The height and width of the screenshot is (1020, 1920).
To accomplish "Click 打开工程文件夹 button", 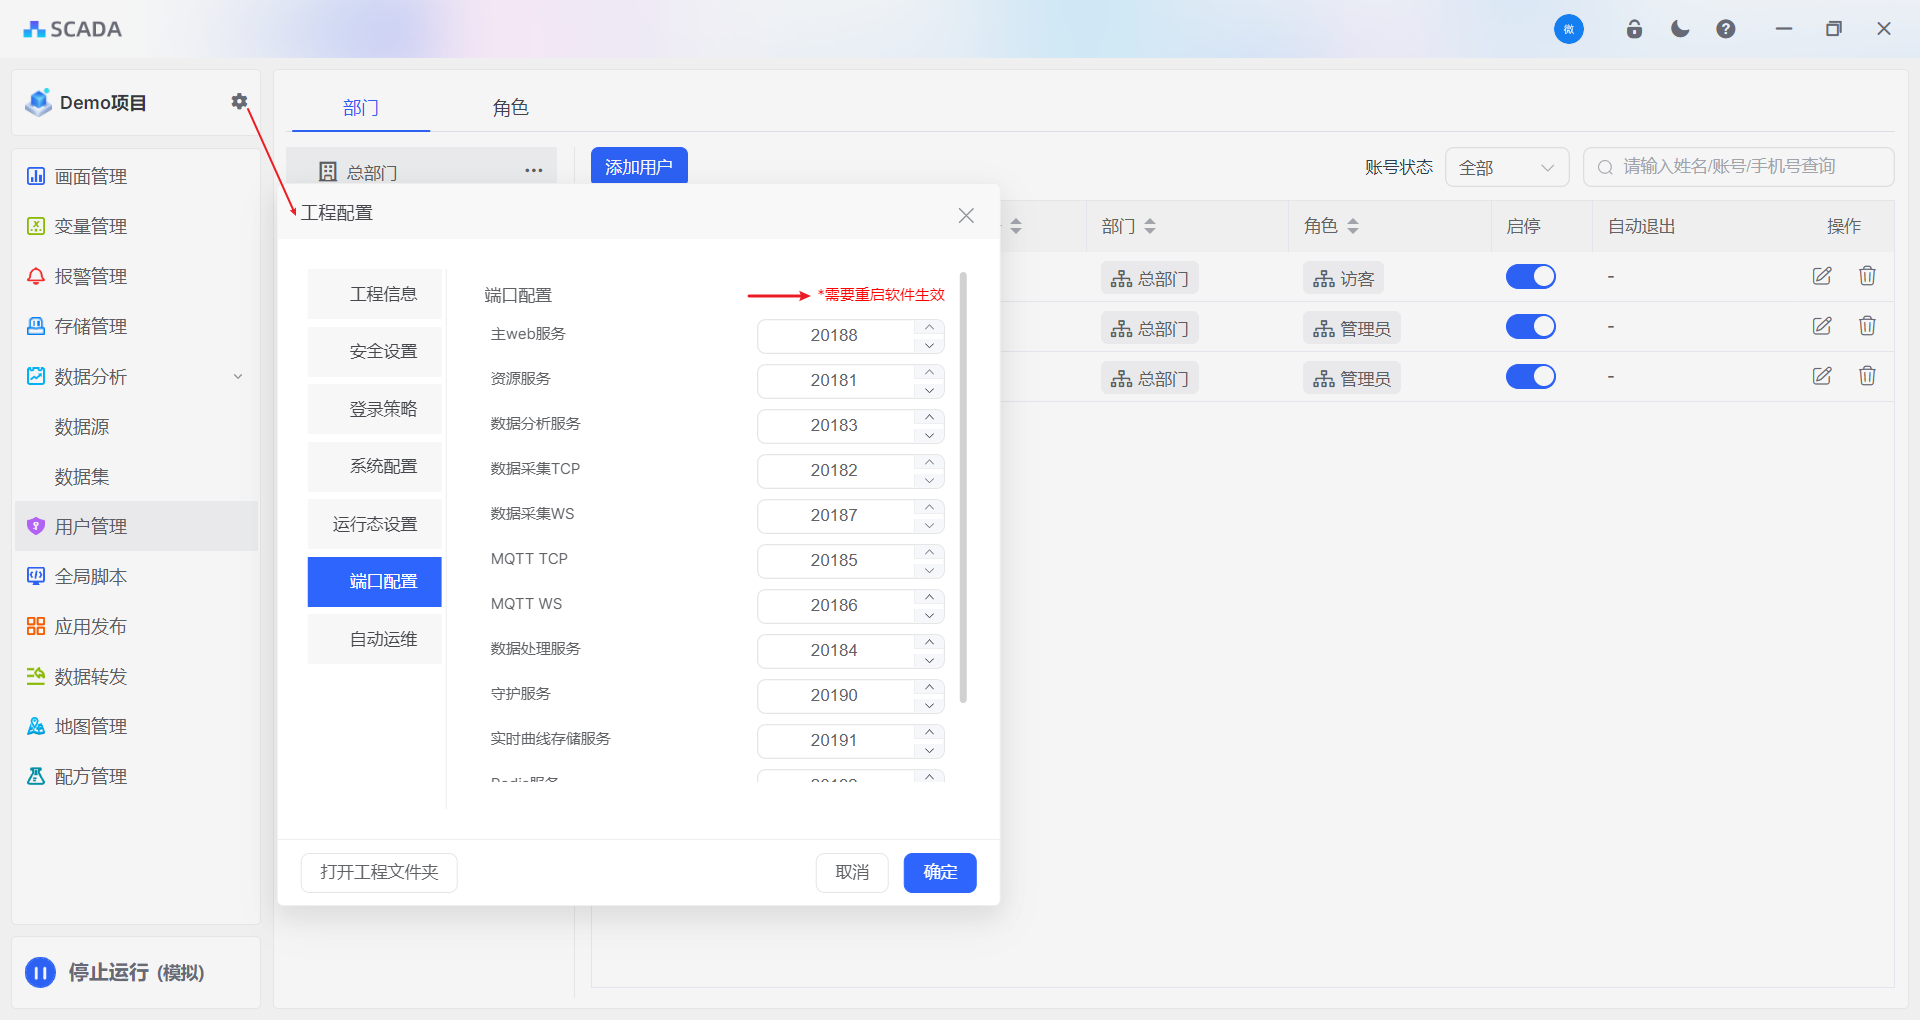I will click(379, 872).
